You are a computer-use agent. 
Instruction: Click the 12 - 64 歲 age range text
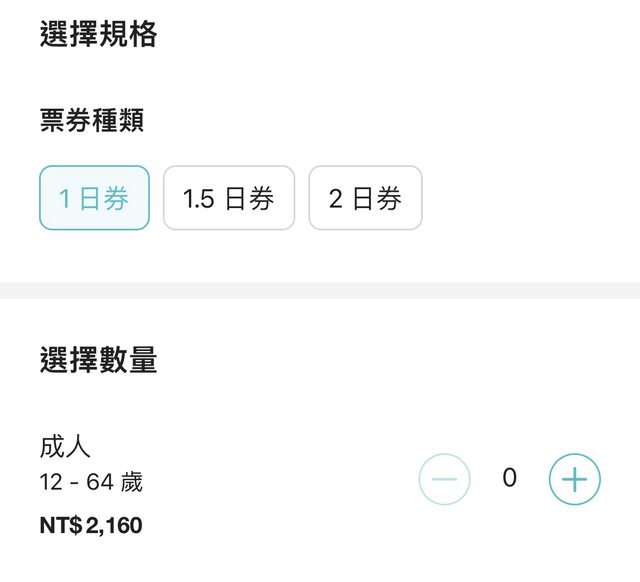[91, 483]
